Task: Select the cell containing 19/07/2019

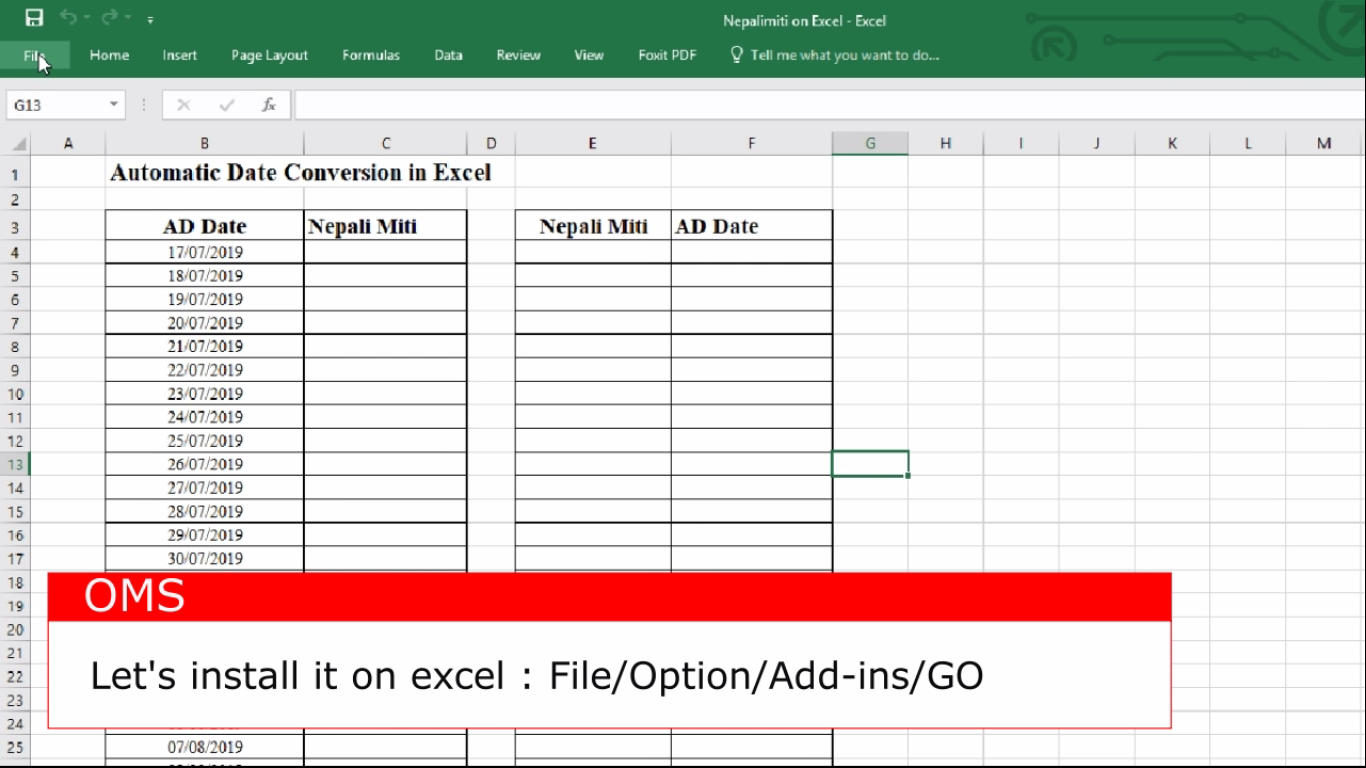Action: point(204,299)
